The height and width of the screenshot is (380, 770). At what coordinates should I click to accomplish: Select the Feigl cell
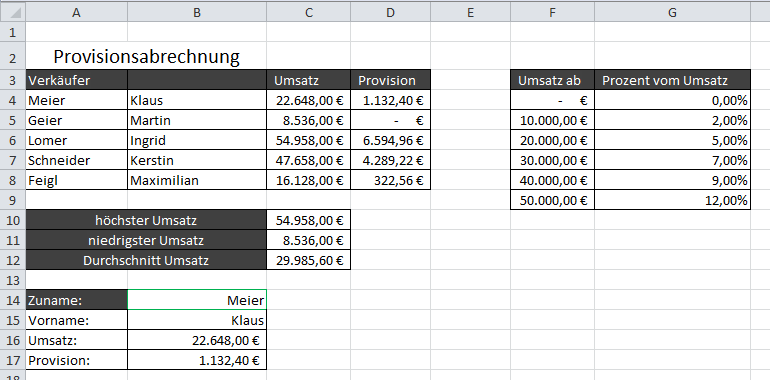click(x=77, y=180)
